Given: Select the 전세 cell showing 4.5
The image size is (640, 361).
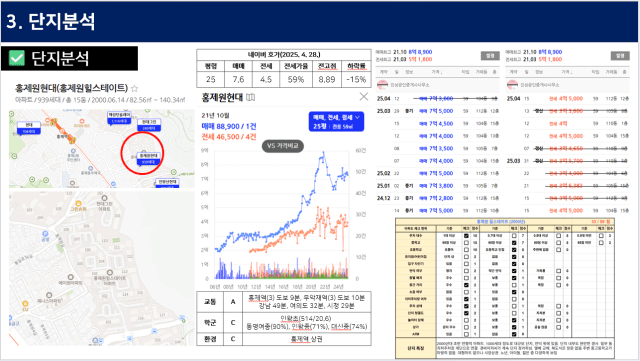Looking at the screenshot, I should tap(266, 80).
